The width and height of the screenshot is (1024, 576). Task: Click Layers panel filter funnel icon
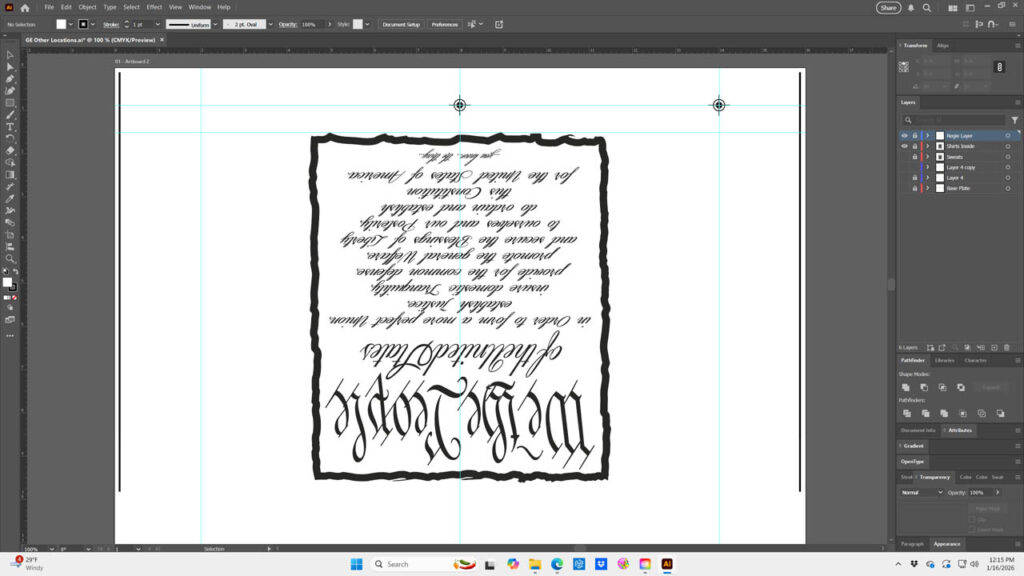point(1014,120)
